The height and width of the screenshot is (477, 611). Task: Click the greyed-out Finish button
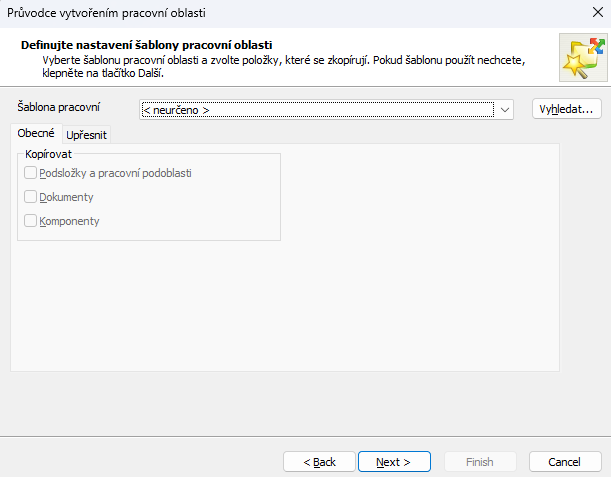(480, 461)
